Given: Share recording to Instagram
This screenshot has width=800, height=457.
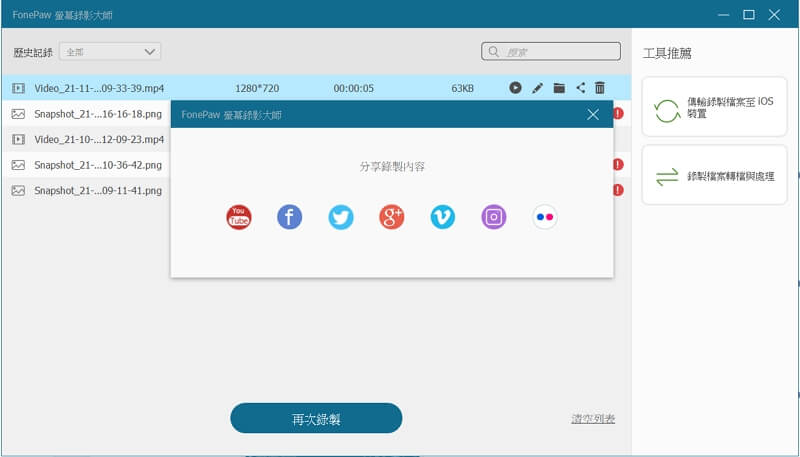Looking at the screenshot, I should pyautogui.click(x=493, y=217).
